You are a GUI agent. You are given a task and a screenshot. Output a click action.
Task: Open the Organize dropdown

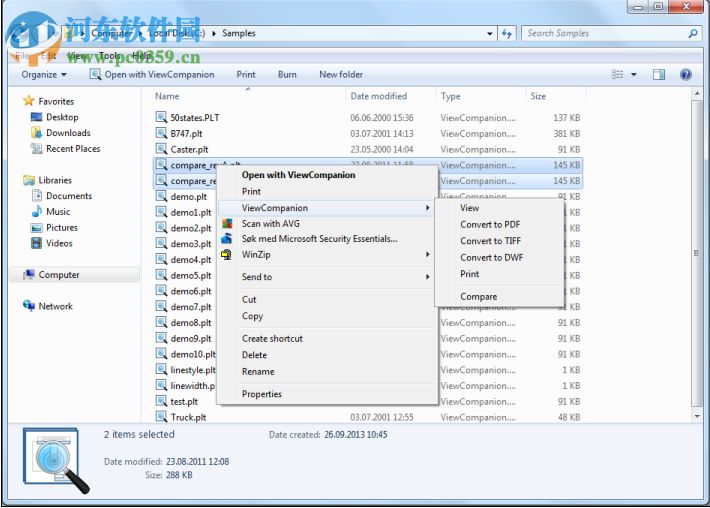(x=43, y=74)
